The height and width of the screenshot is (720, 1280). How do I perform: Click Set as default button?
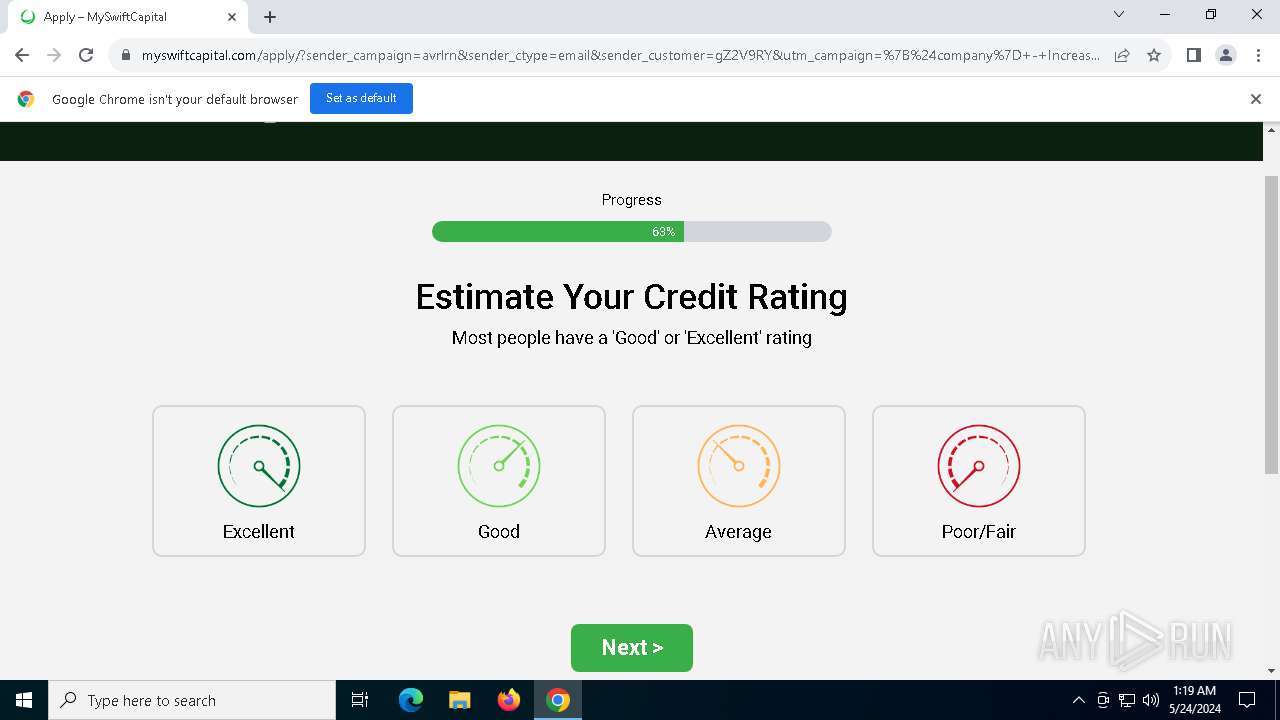coord(361,99)
